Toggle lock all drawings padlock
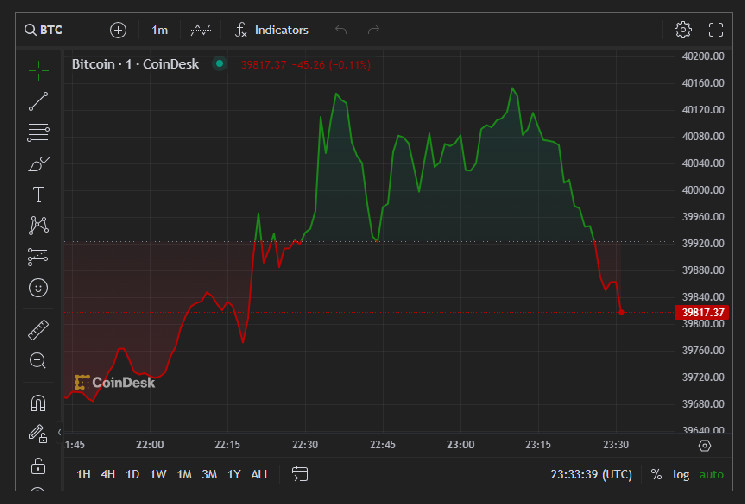Image resolution: width=745 pixels, height=504 pixels. click(38, 466)
